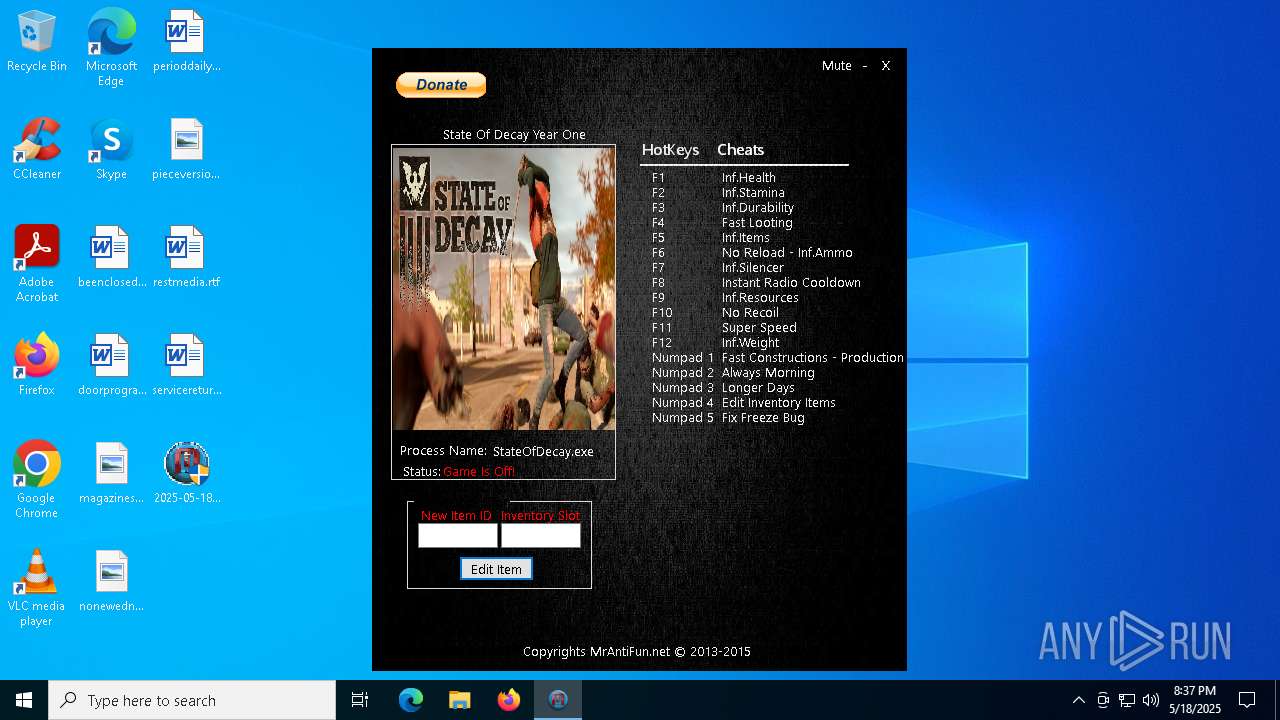Click the Inf.Silencer cheat entry

point(752,268)
